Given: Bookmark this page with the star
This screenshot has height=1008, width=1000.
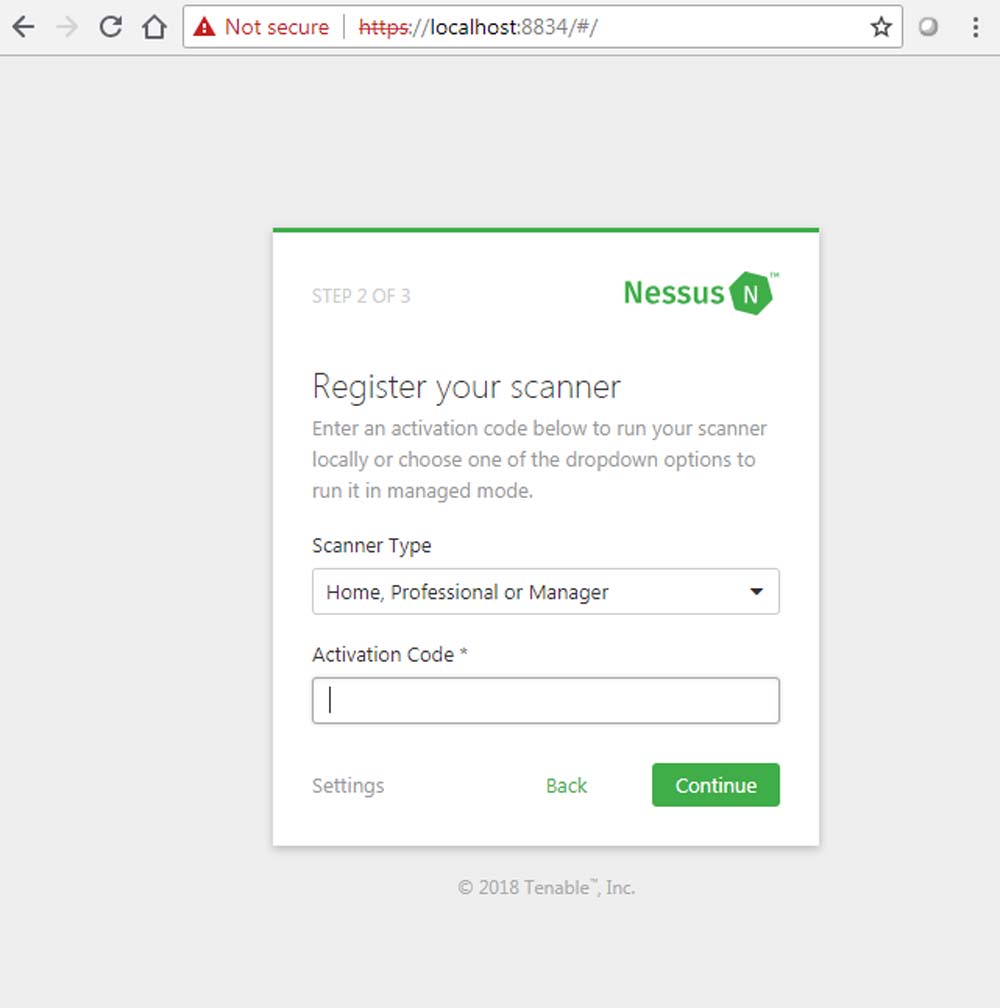Looking at the screenshot, I should coord(880,27).
